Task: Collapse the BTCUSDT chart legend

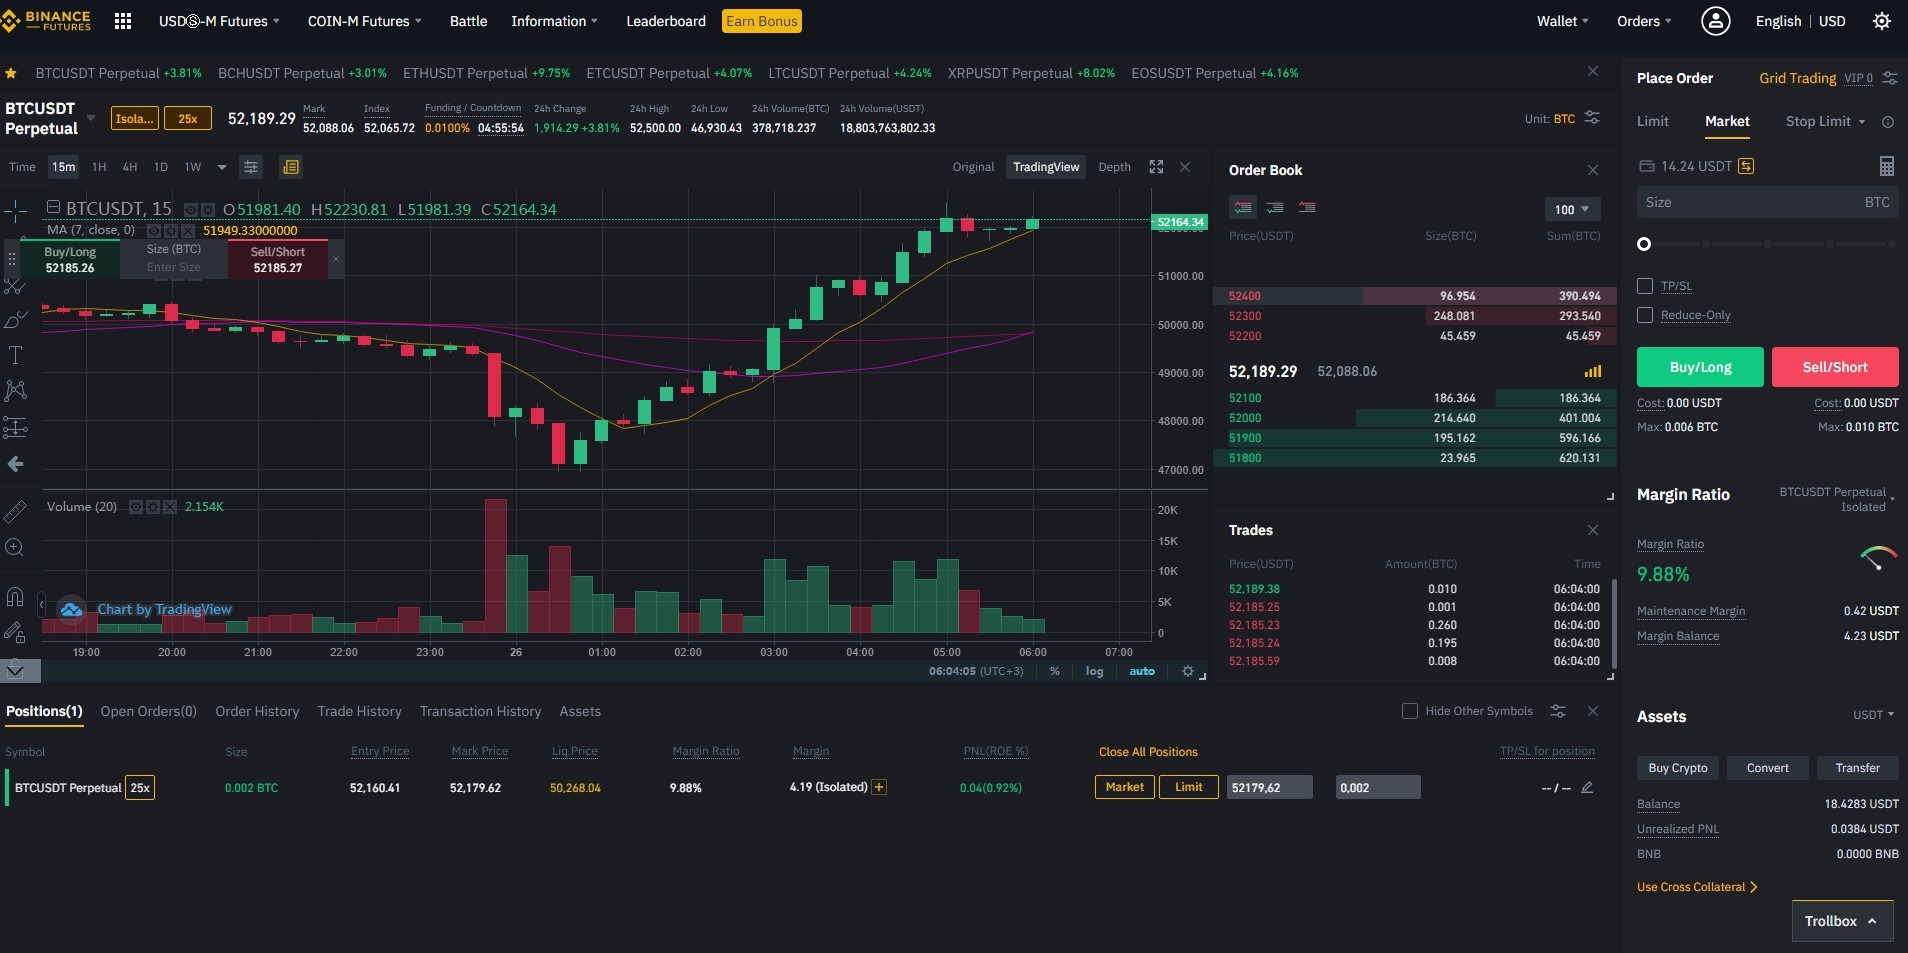Action: point(54,207)
